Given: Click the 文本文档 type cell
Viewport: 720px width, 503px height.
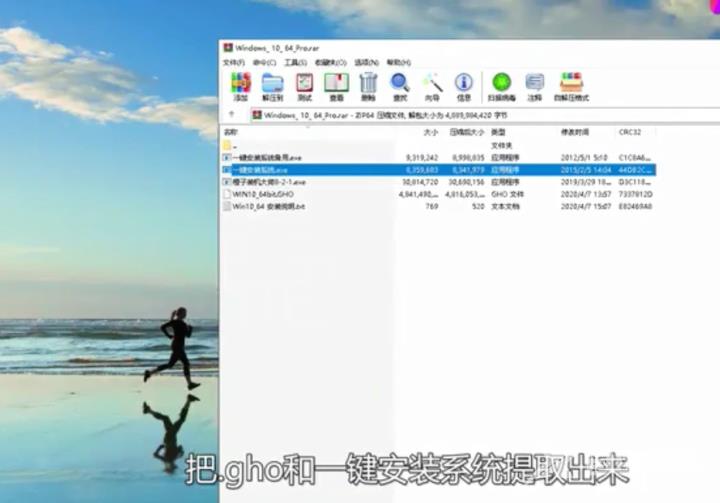Looking at the screenshot, I should pos(505,207).
